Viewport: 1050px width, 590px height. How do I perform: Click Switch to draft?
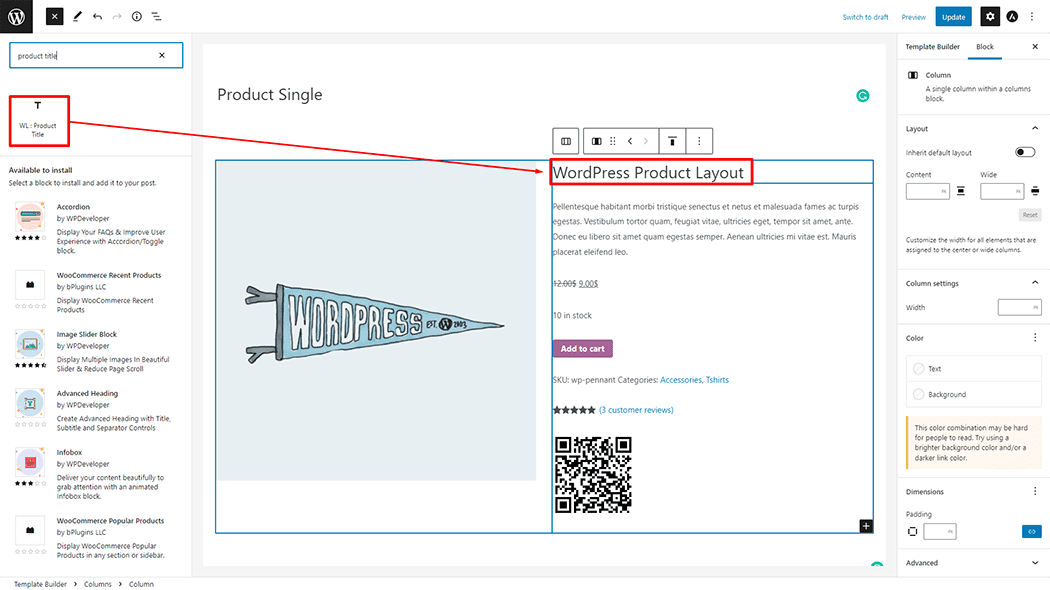tap(865, 17)
